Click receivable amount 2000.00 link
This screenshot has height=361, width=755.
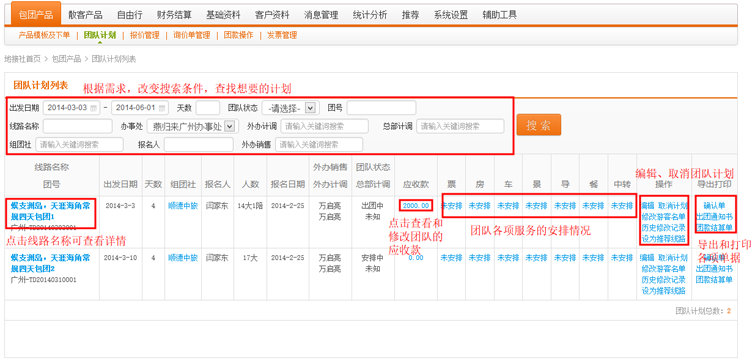click(416, 206)
